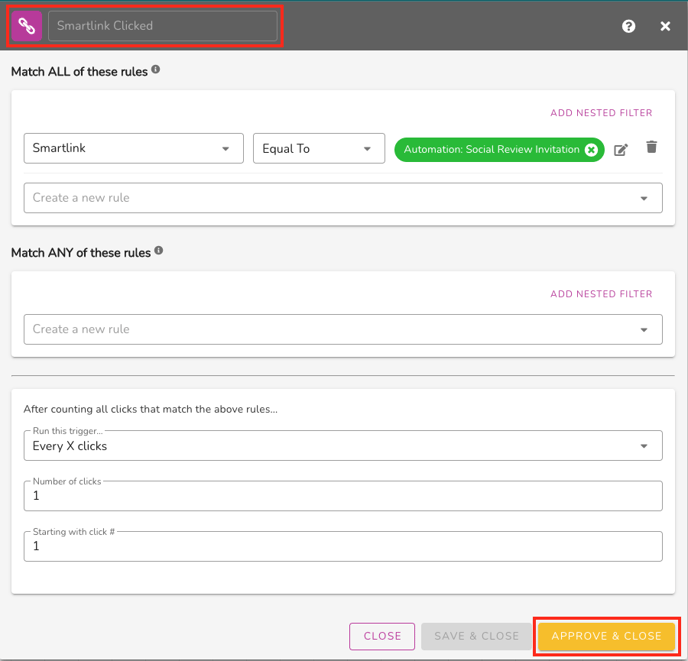This screenshot has height=661, width=688.
Task: Click Add Nested Filter in Match ANY section
Action: 601,294
